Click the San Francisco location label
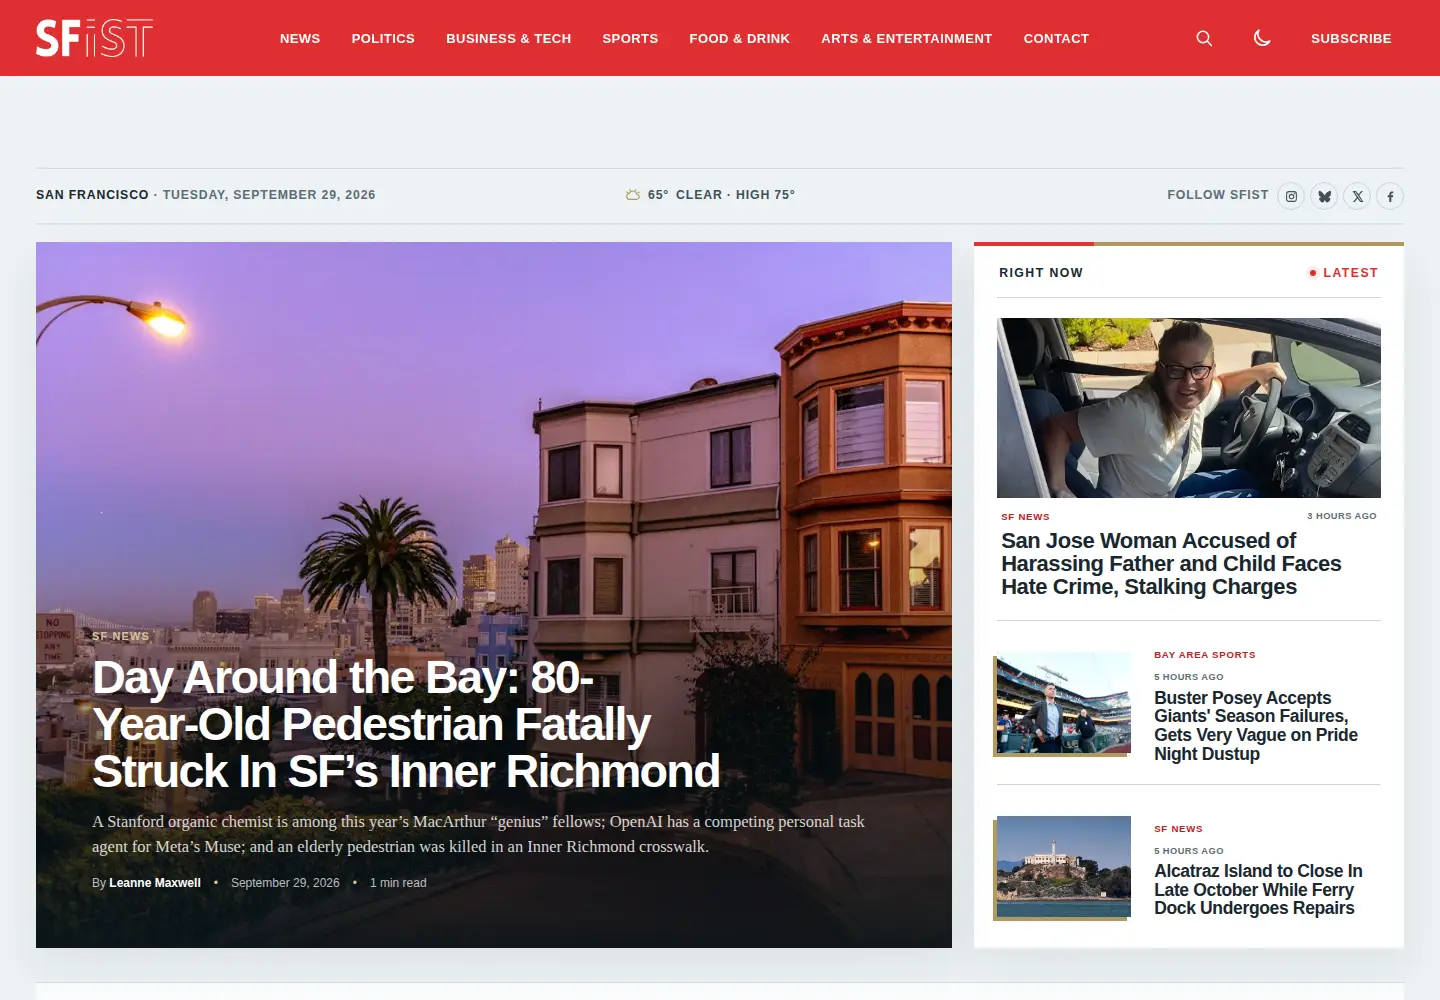The width and height of the screenshot is (1440, 1000). (x=92, y=195)
